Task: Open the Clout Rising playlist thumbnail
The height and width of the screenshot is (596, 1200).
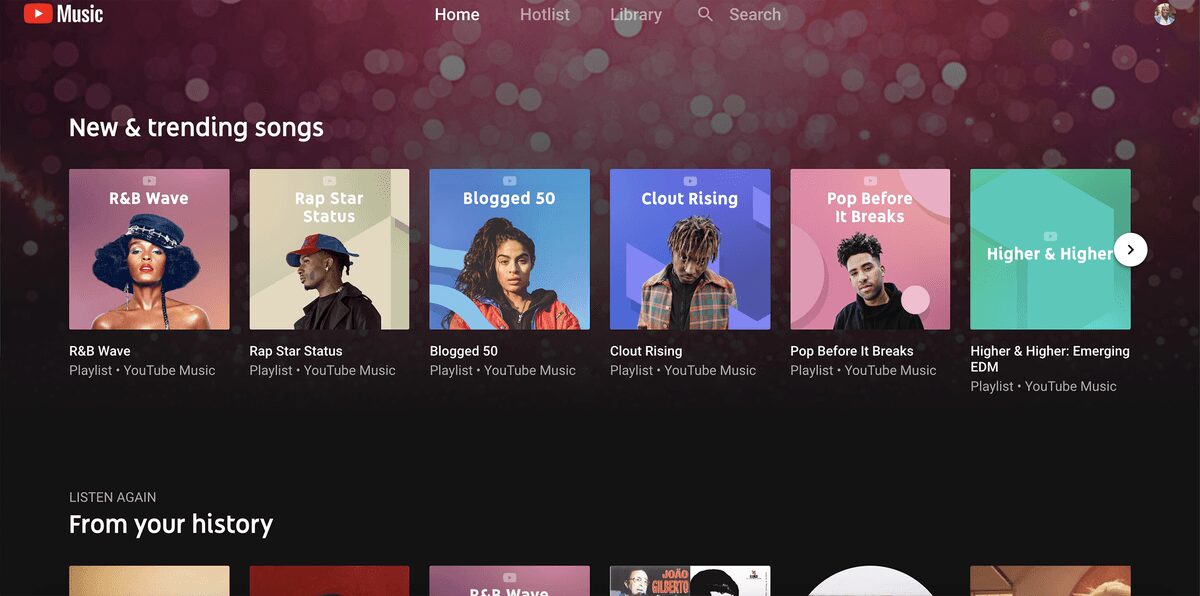Action: pyautogui.click(x=689, y=249)
